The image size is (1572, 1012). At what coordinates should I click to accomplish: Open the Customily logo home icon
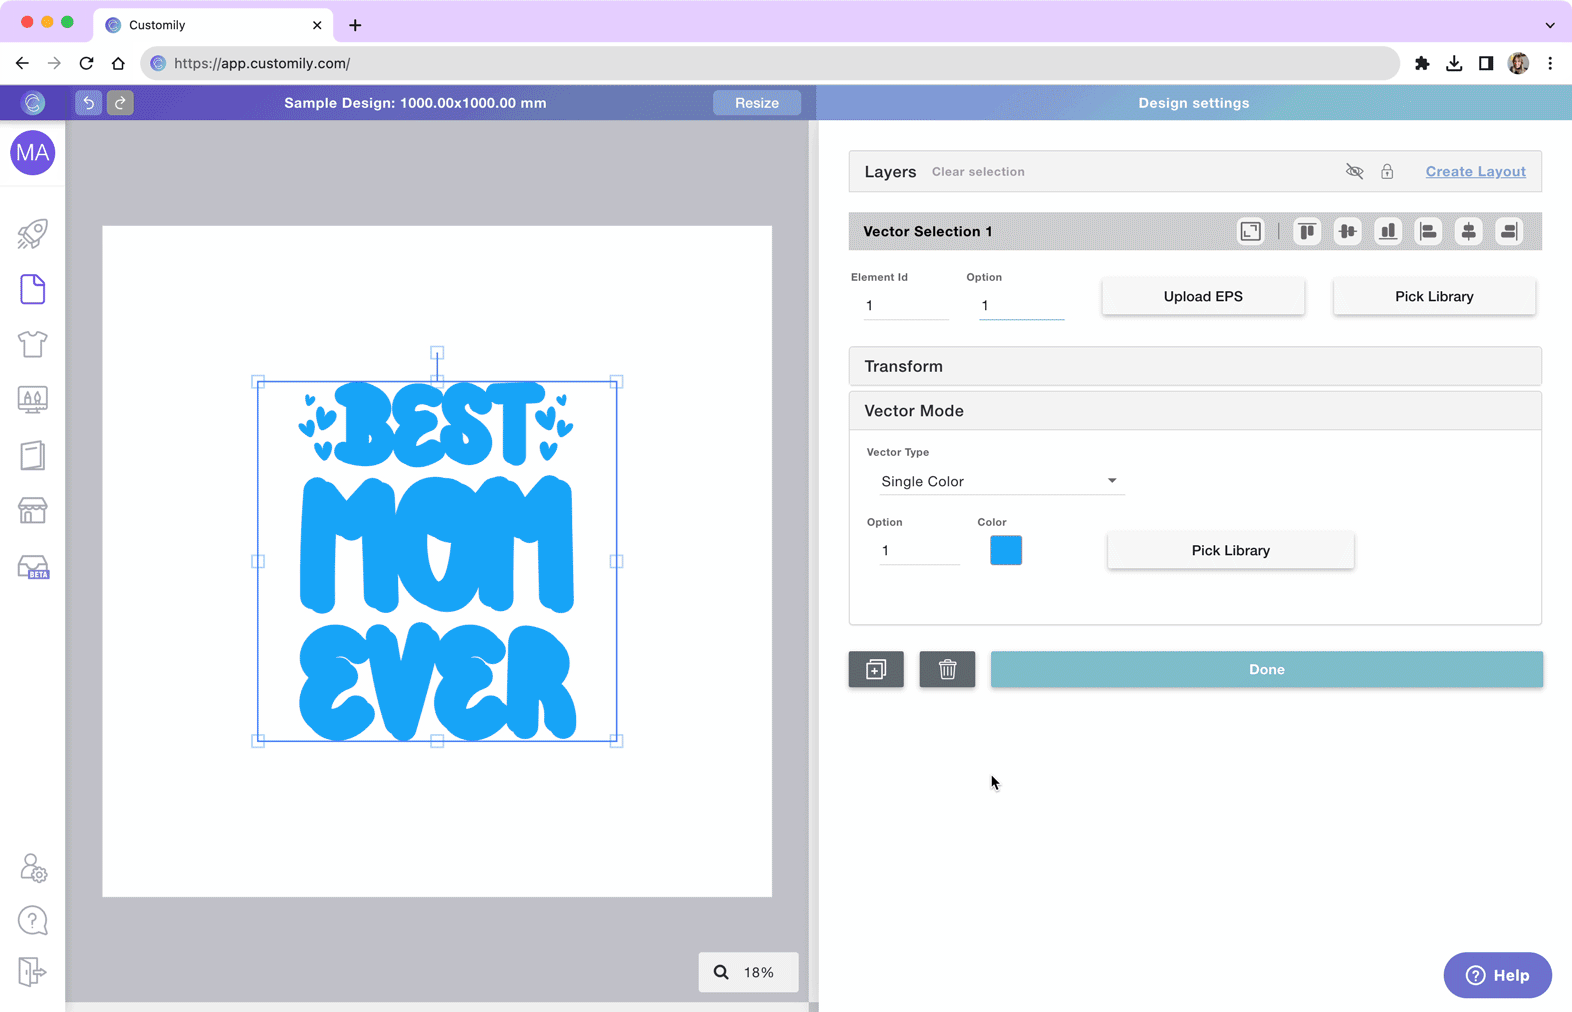33,103
